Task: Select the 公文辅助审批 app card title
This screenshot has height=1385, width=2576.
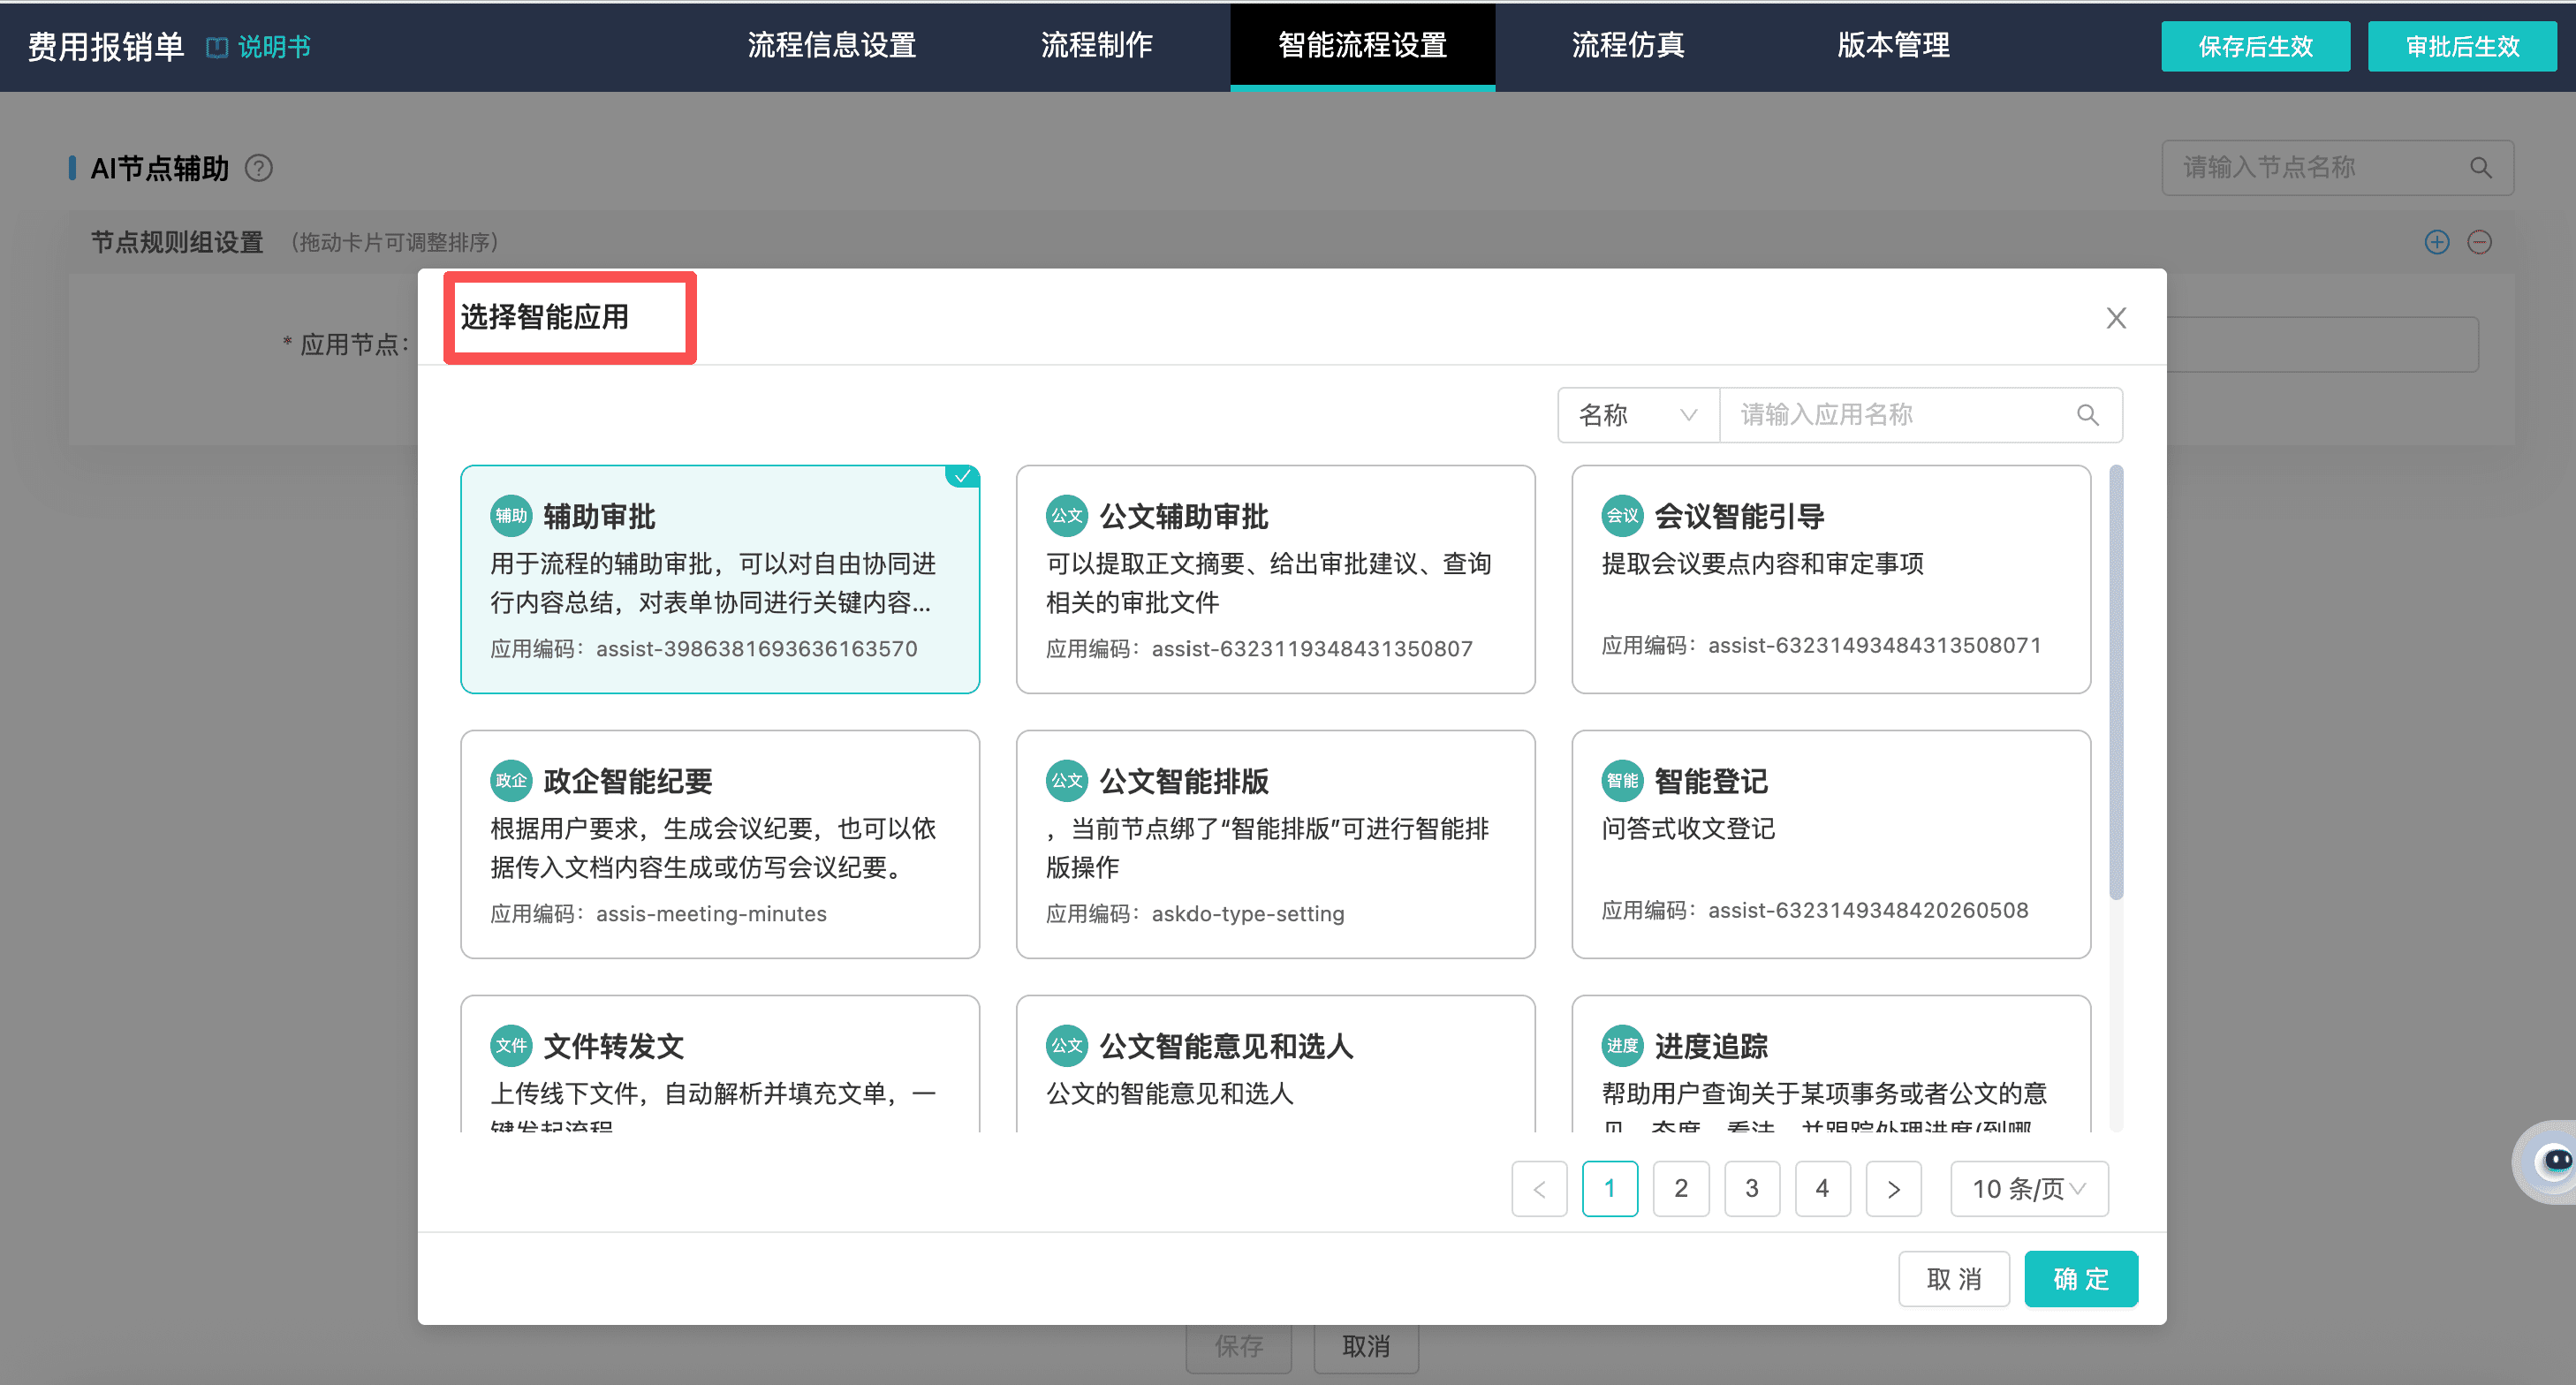Action: click(x=1184, y=517)
